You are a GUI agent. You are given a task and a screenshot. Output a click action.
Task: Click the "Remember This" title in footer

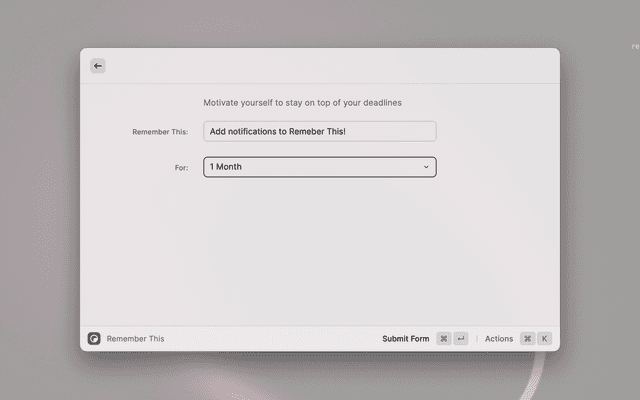(136, 339)
